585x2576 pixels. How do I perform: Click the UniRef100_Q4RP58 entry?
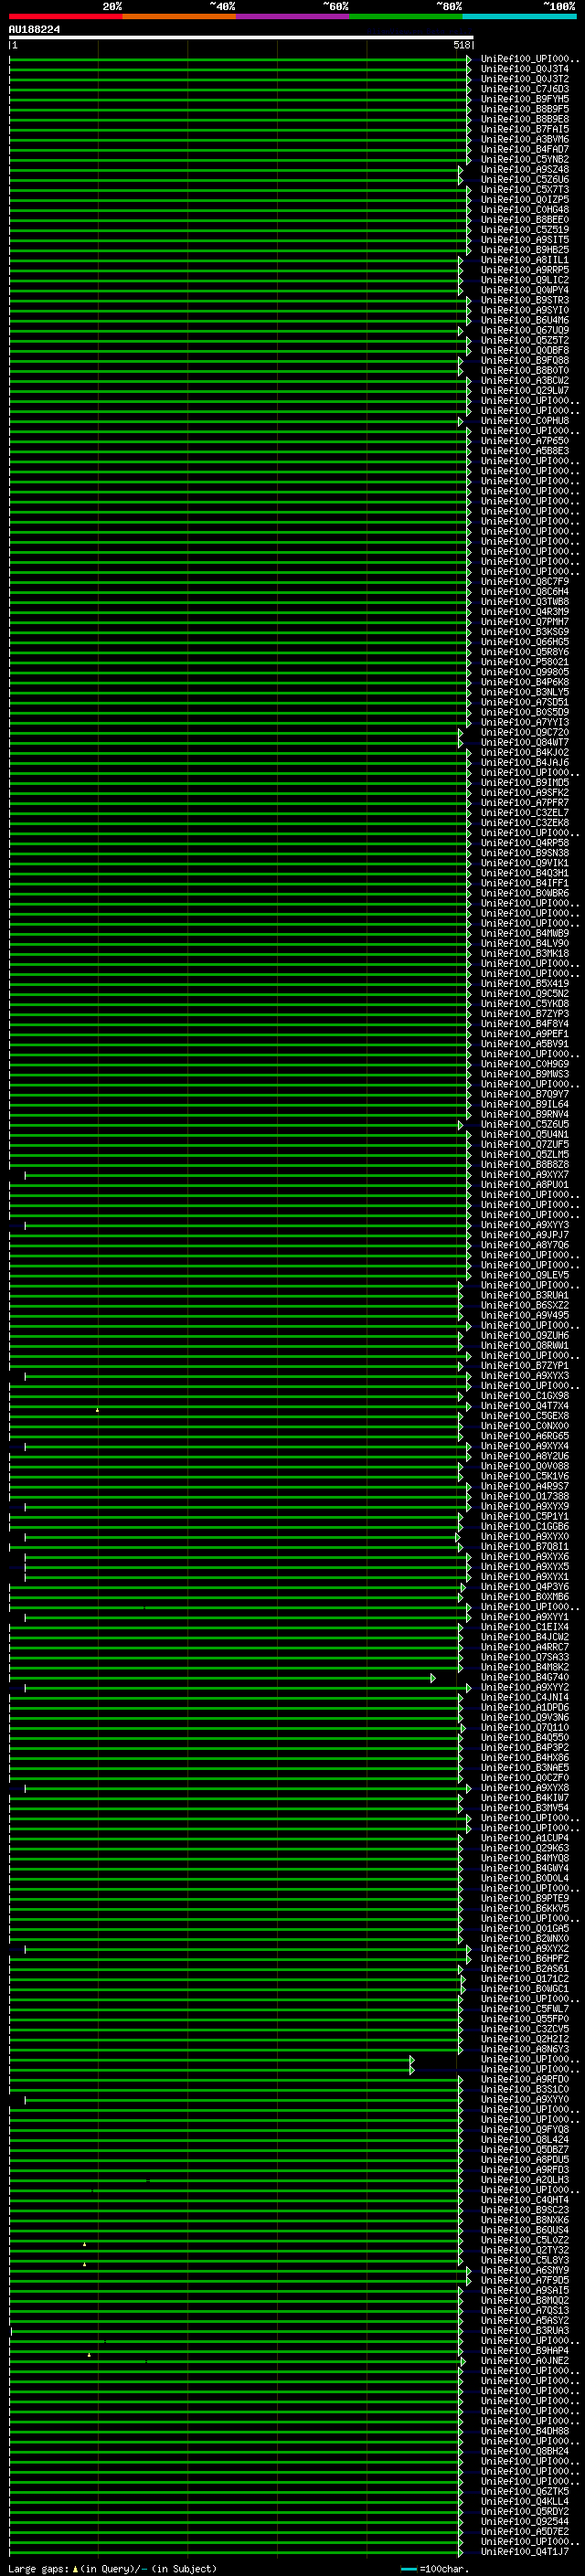point(525,843)
